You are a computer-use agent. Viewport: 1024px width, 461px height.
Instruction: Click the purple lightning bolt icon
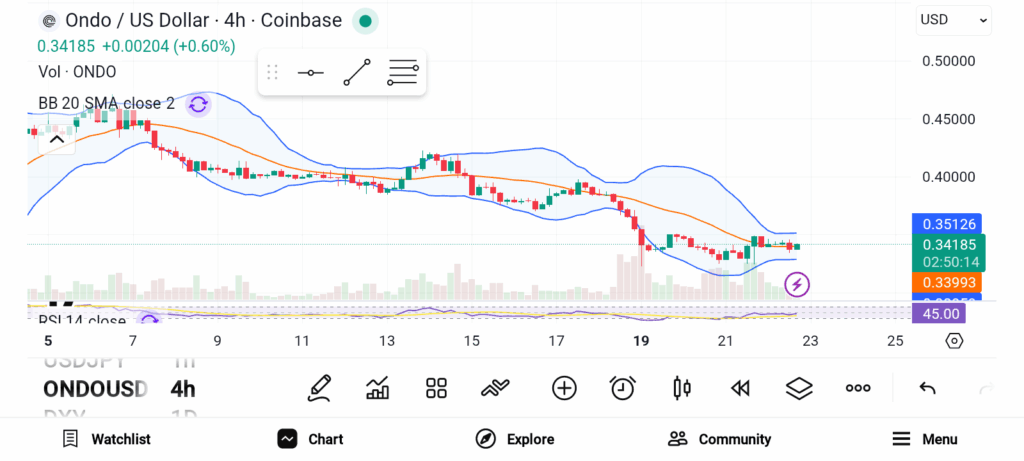[x=797, y=285]
